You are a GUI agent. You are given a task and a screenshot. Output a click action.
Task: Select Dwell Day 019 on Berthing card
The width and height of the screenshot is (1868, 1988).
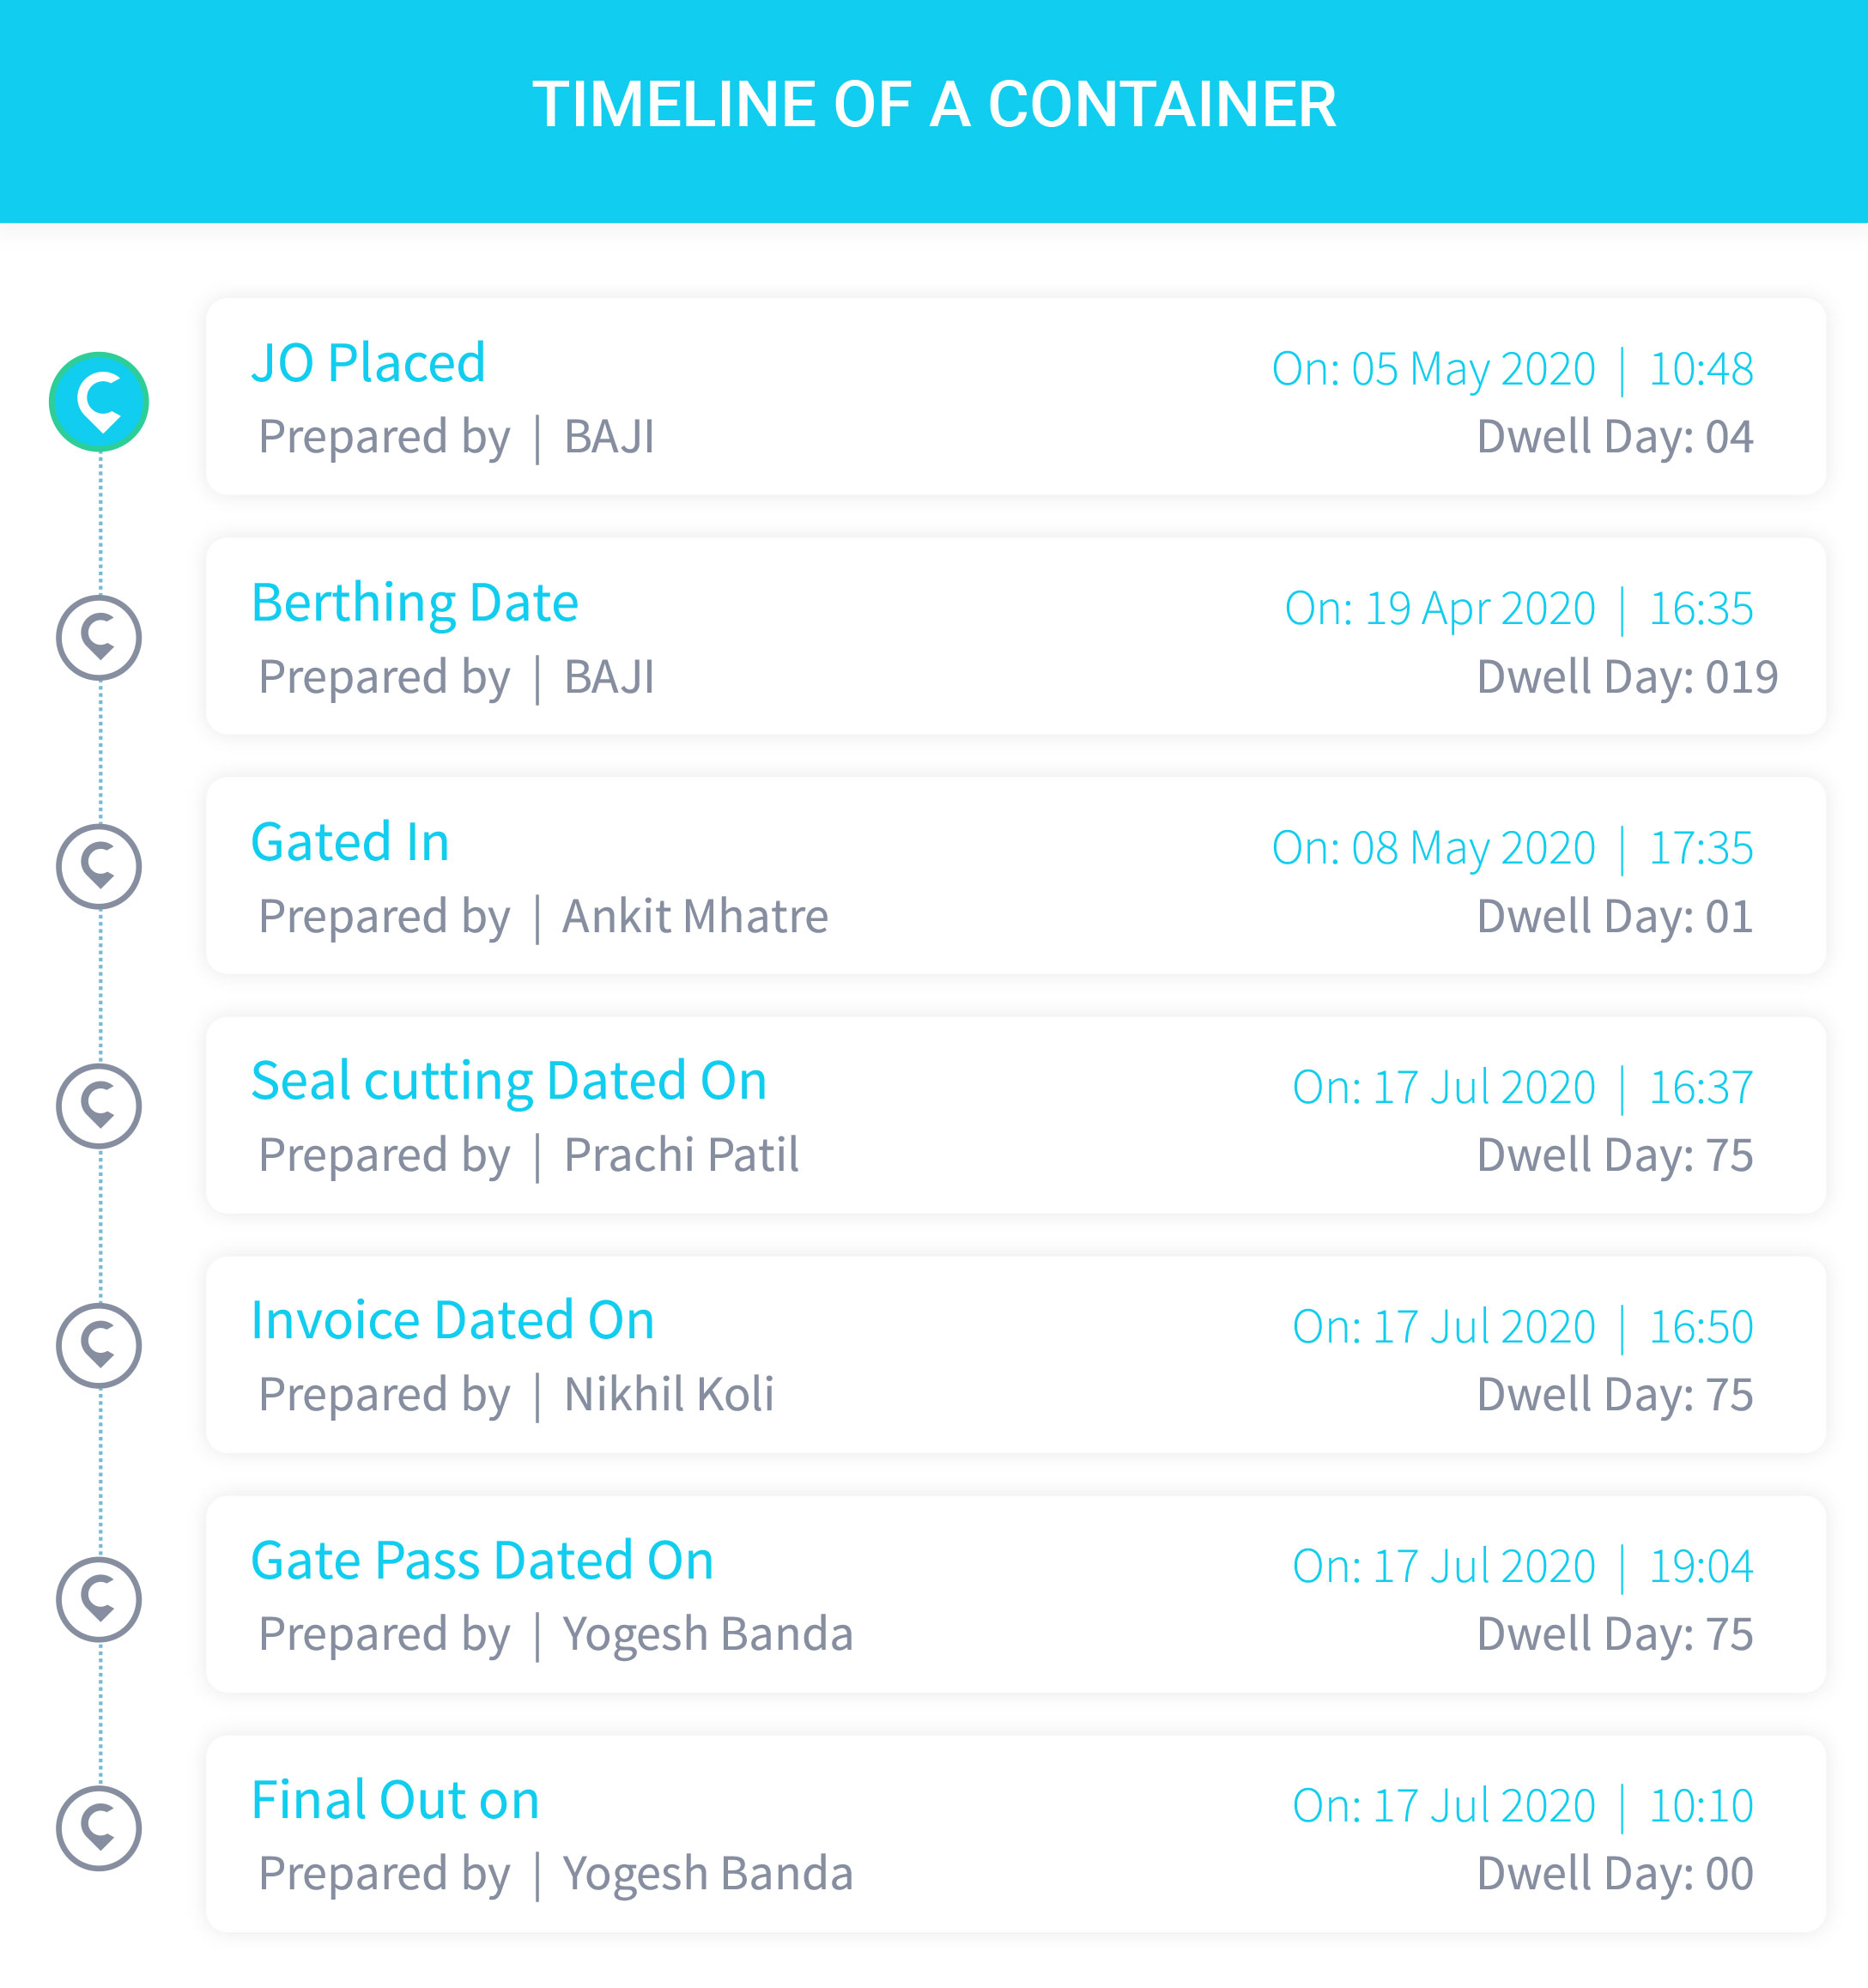click(x=1627, y=677)
